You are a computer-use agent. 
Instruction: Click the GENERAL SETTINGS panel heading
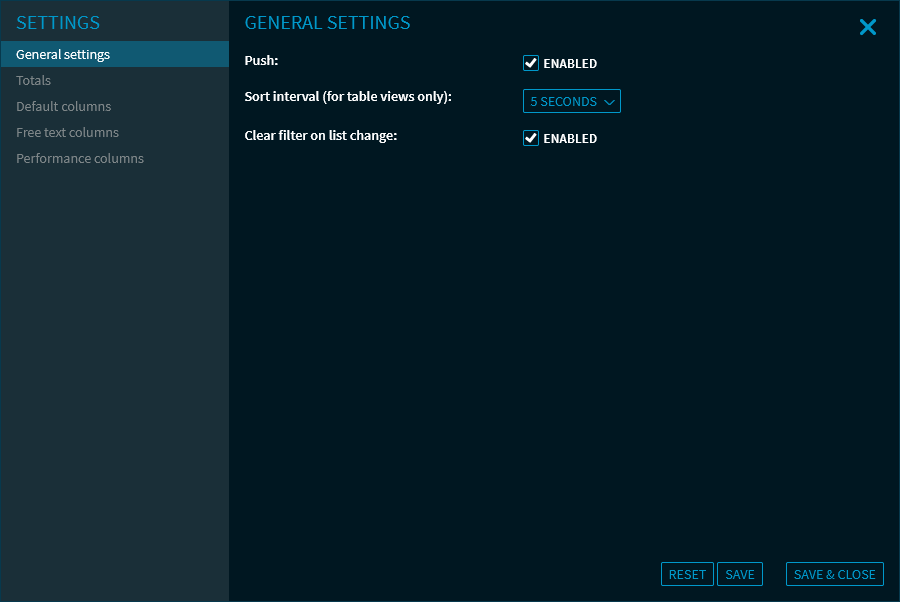327,23
